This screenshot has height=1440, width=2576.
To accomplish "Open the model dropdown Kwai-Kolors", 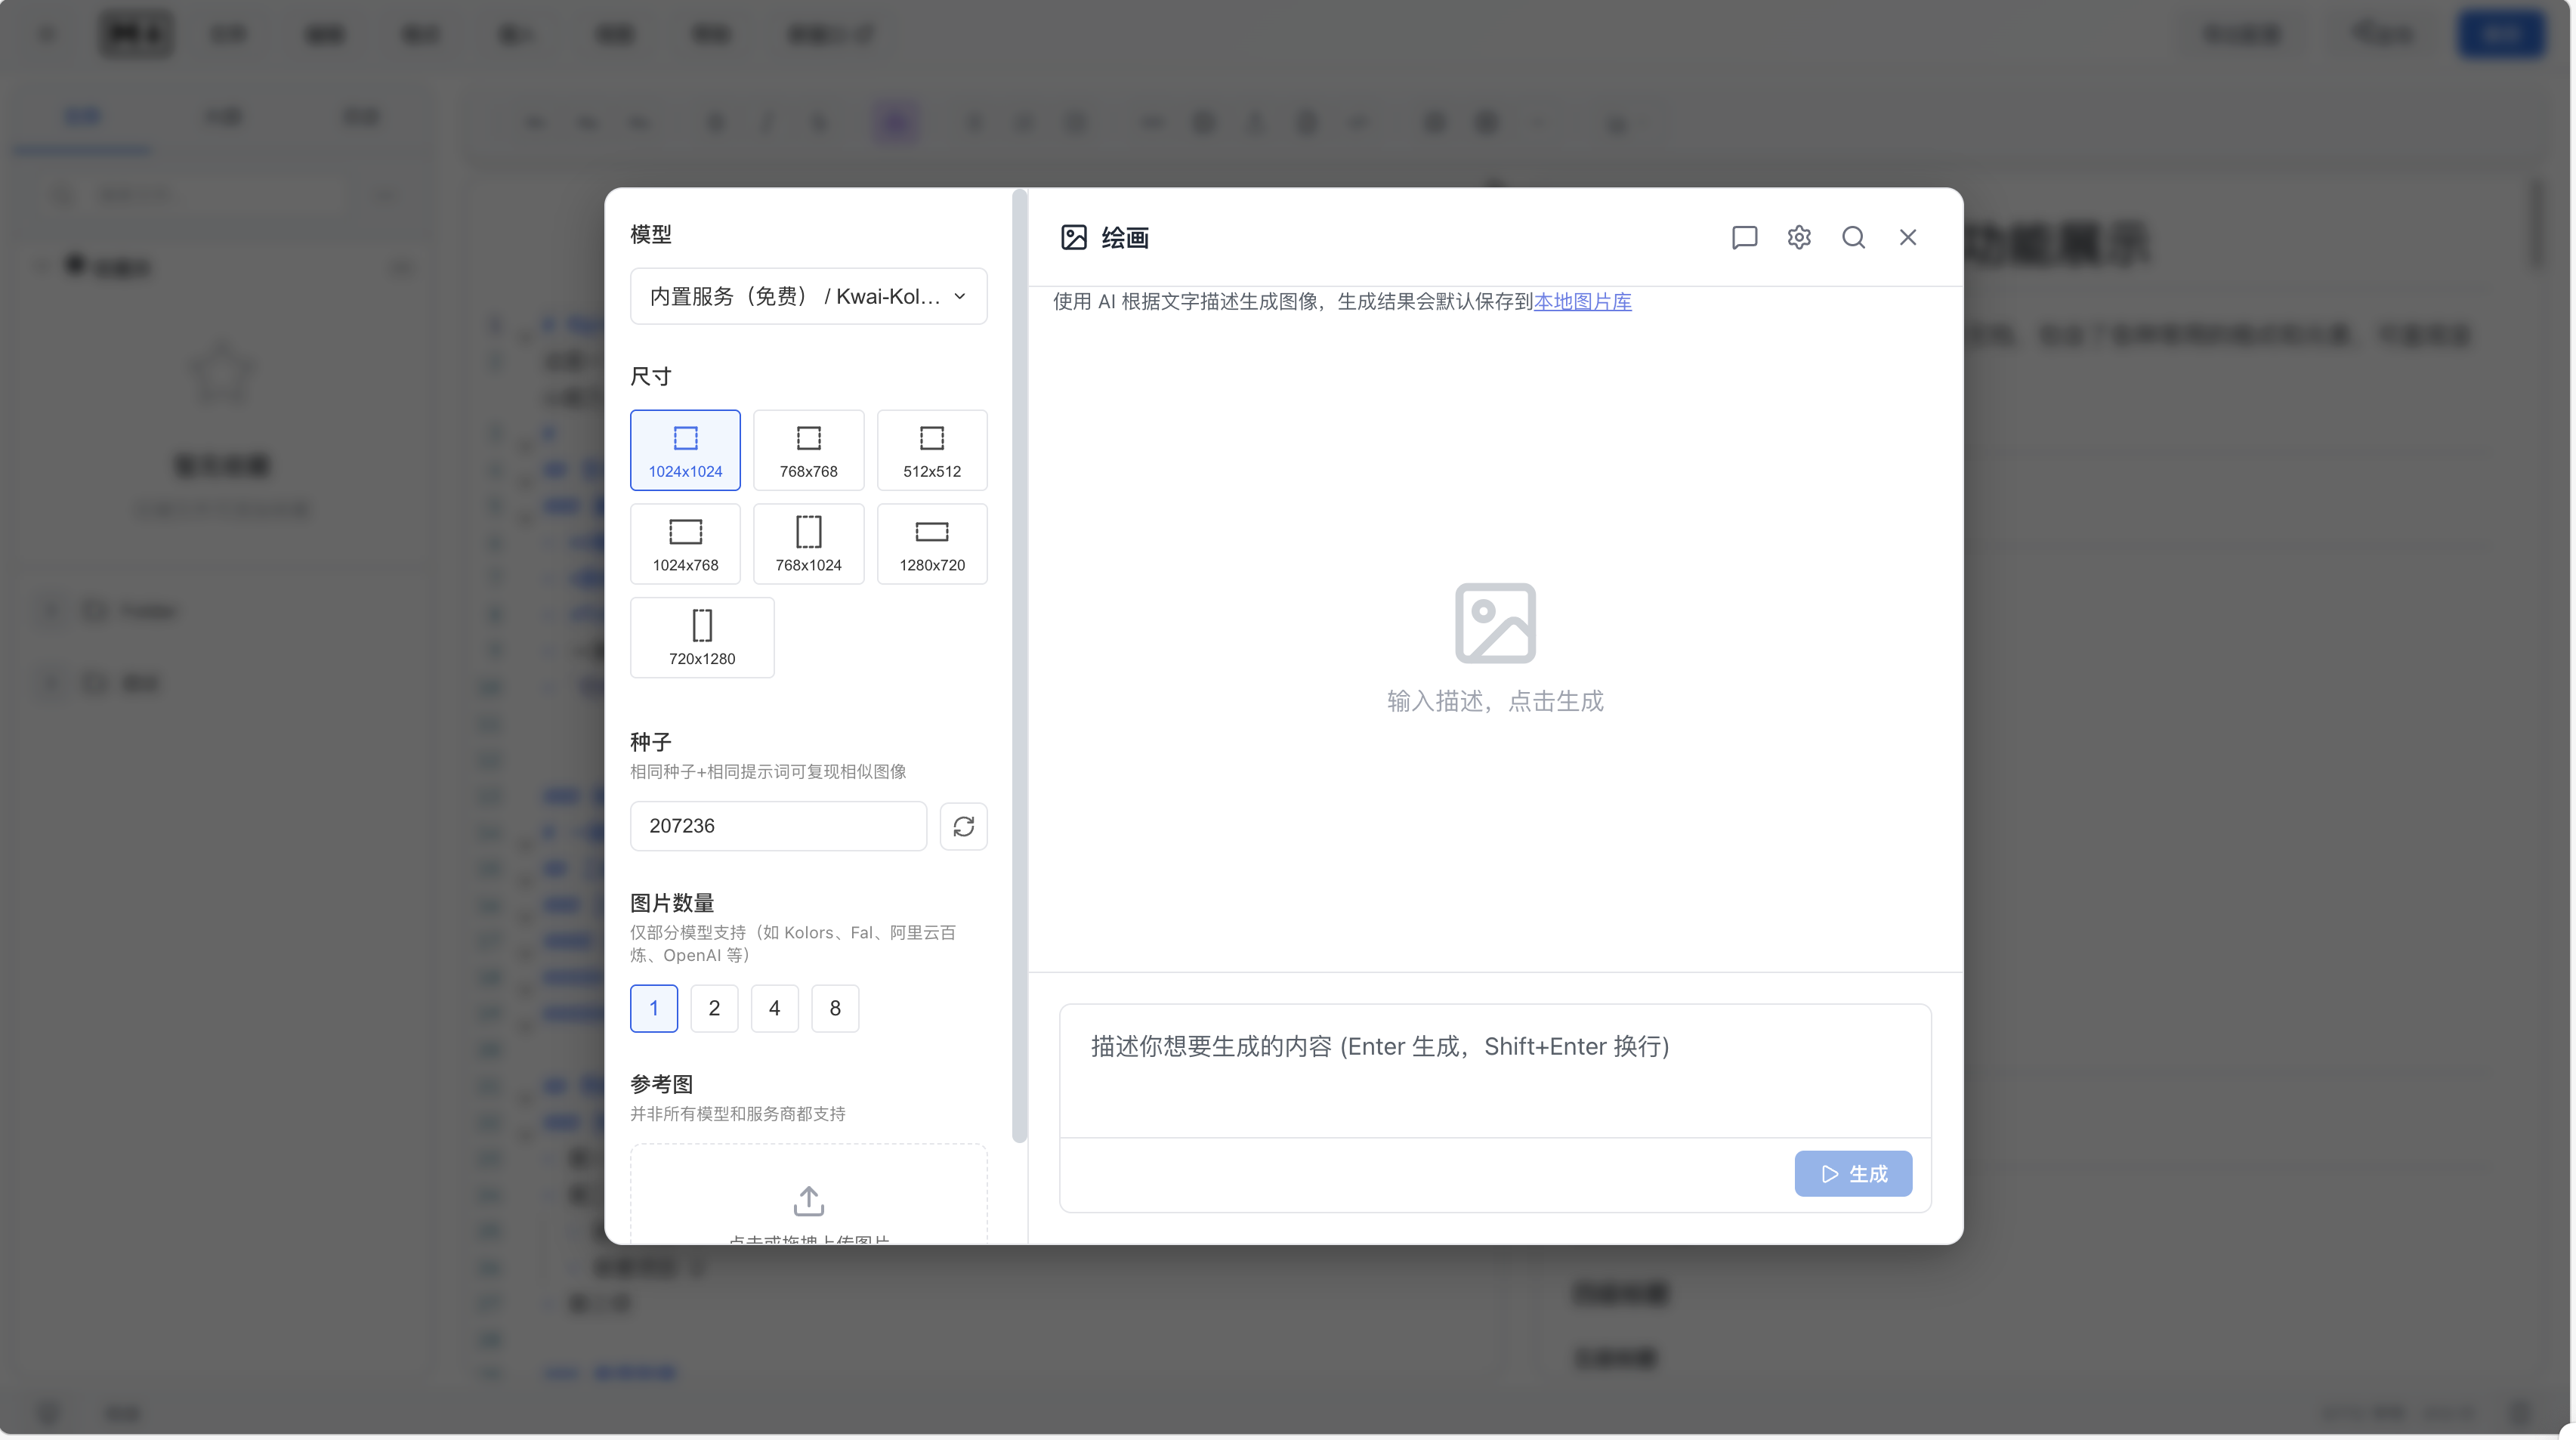I will coord(808,296).
